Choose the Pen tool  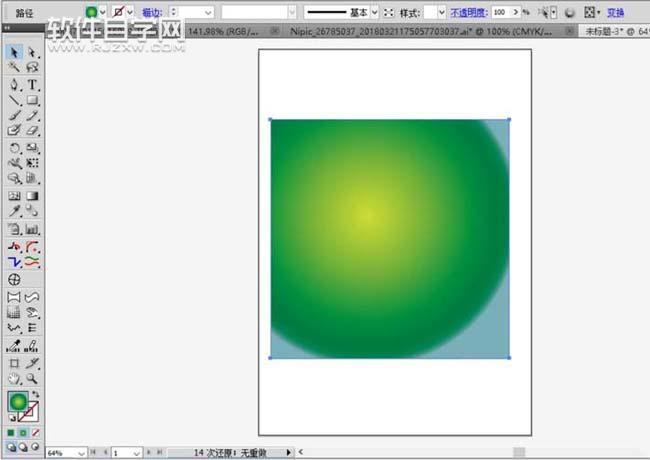(14, 84)
